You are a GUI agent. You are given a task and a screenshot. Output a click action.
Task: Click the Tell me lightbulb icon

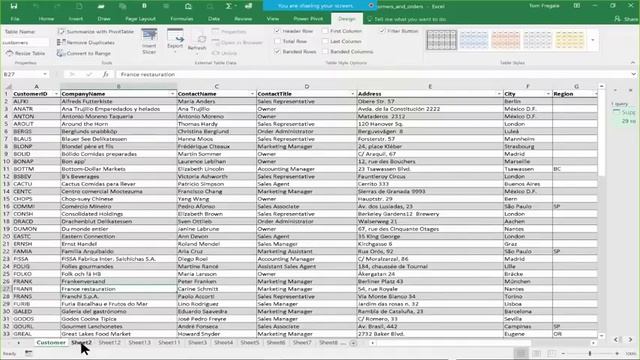(370, 19)
